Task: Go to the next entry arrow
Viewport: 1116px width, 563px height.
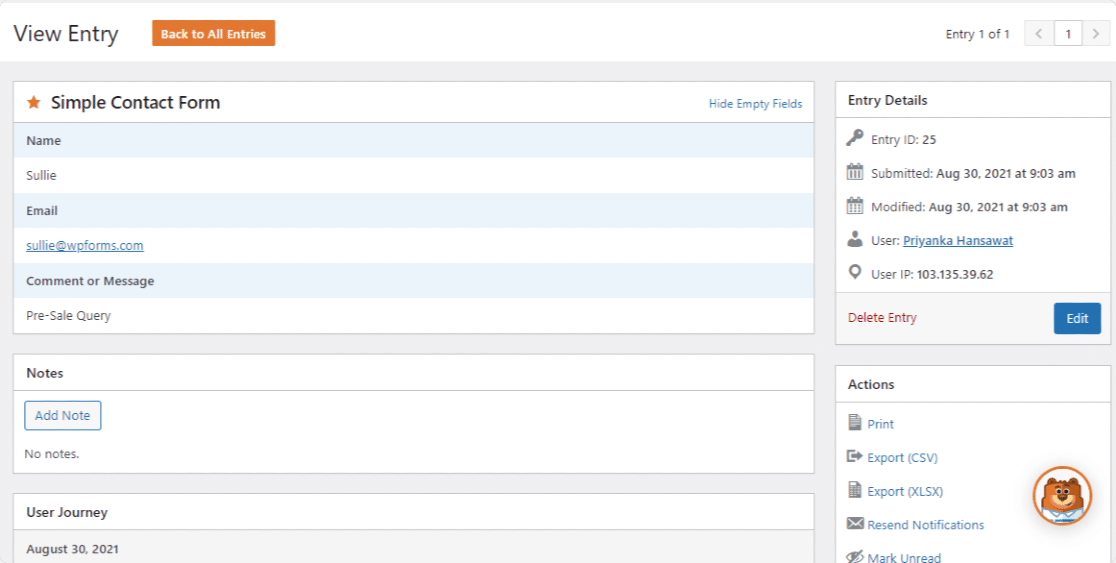Action: click(x=1095, y=33)
